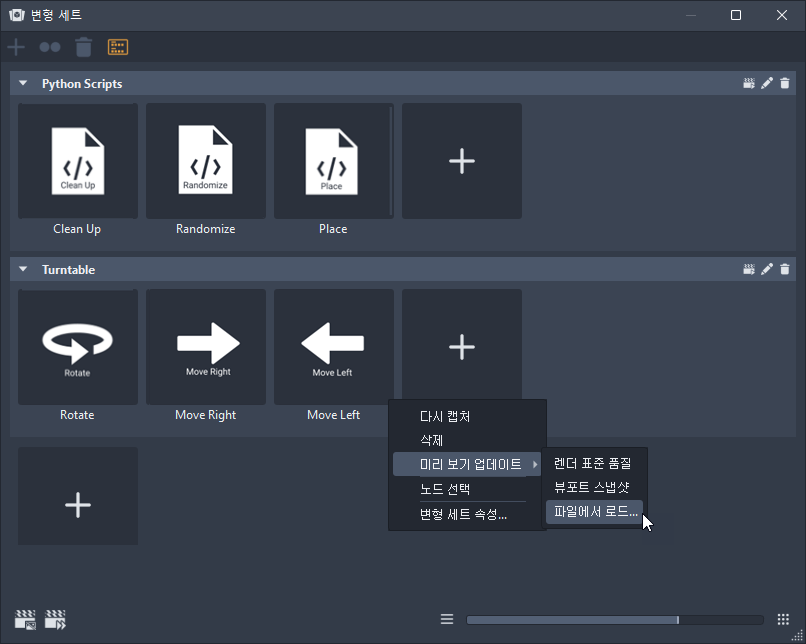Select the Clean Up script thumbnail
This screenshot has width=806, height=644.
point(78,161)
